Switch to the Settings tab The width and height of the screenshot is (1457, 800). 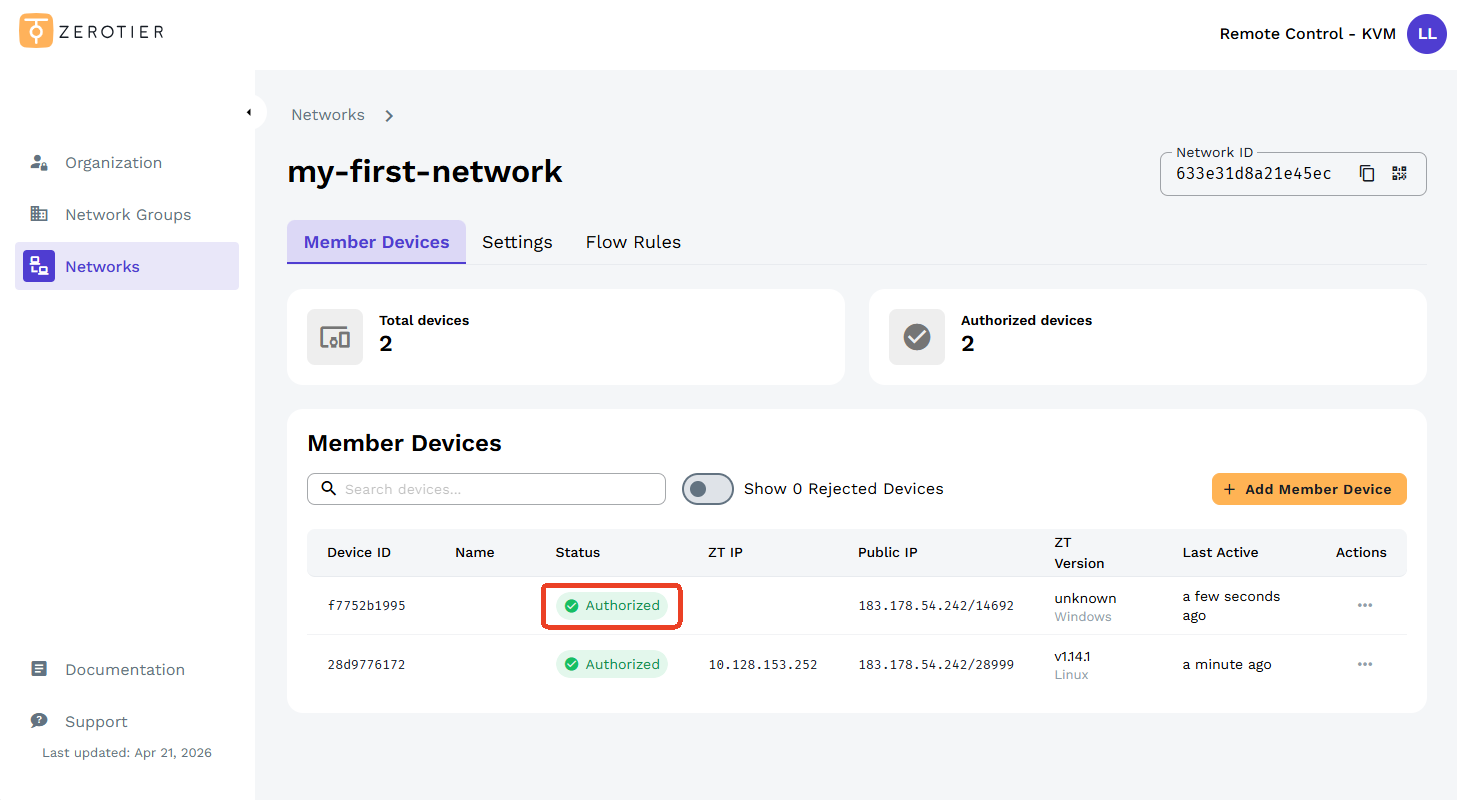[517, 242]
